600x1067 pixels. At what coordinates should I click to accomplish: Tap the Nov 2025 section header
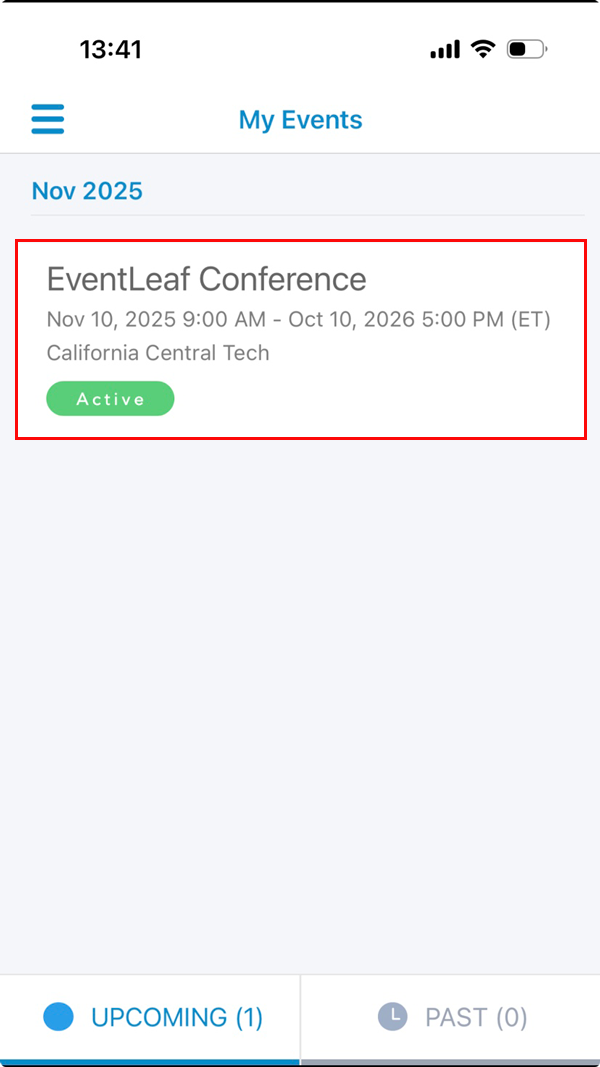(x=88, y=190)
